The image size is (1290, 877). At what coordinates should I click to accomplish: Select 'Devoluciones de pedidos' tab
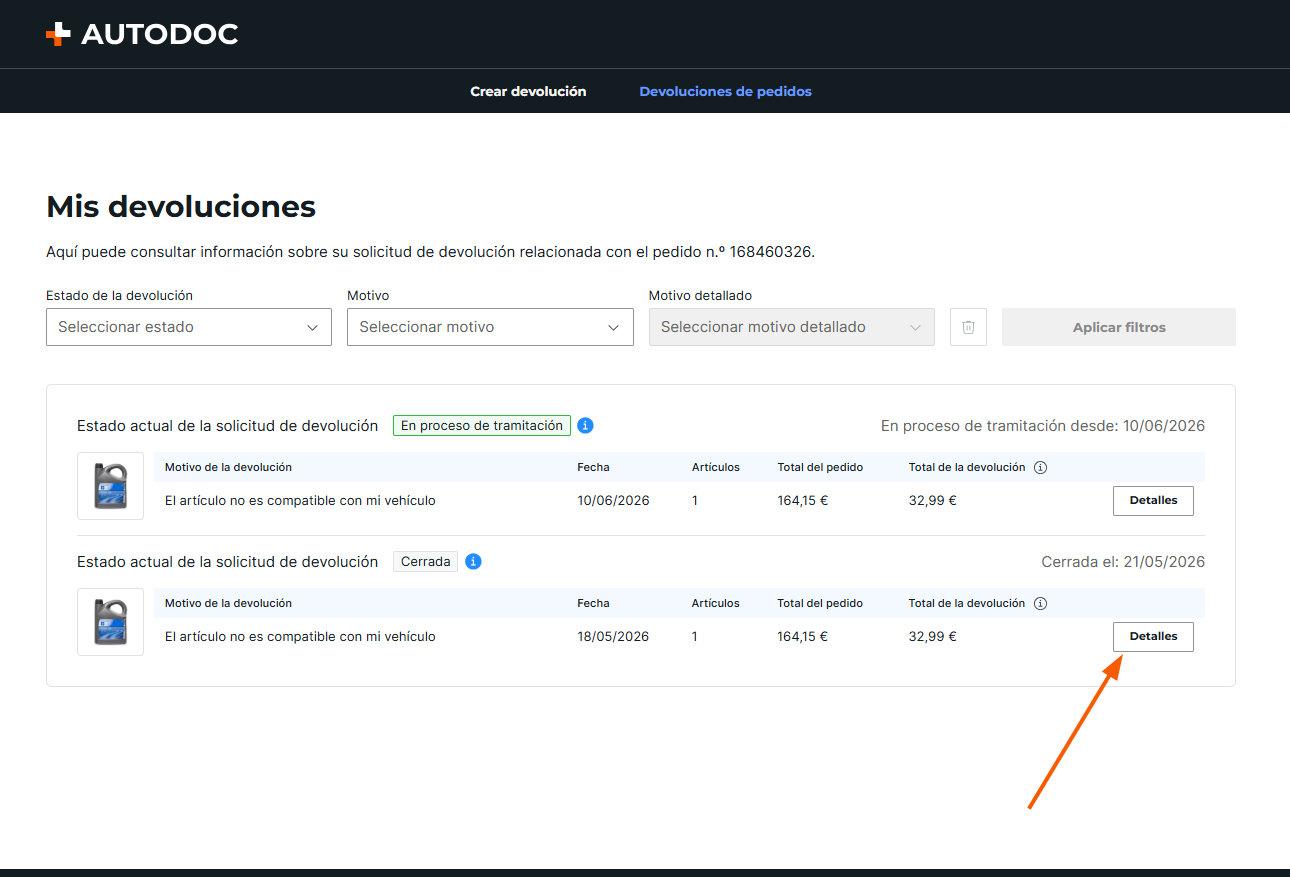point(725,91)
